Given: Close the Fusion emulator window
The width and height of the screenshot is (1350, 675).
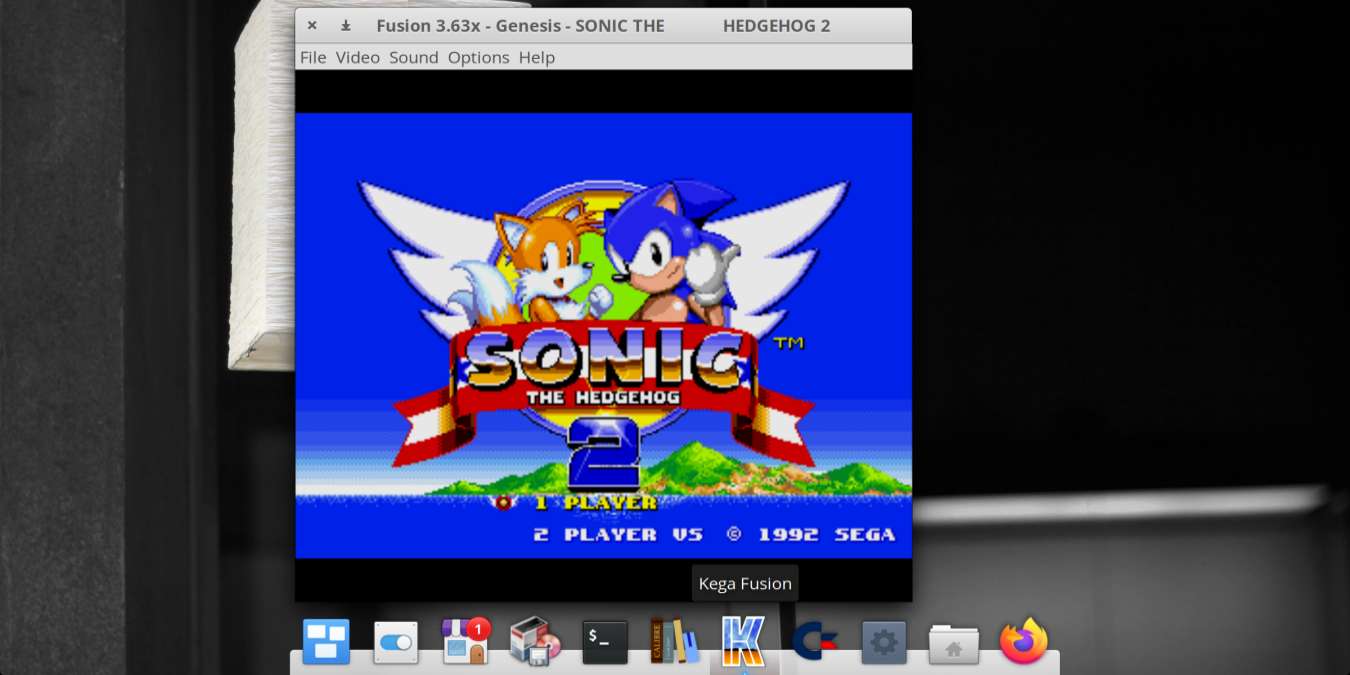Looking at the screenshot, I should tap(312, 26).
